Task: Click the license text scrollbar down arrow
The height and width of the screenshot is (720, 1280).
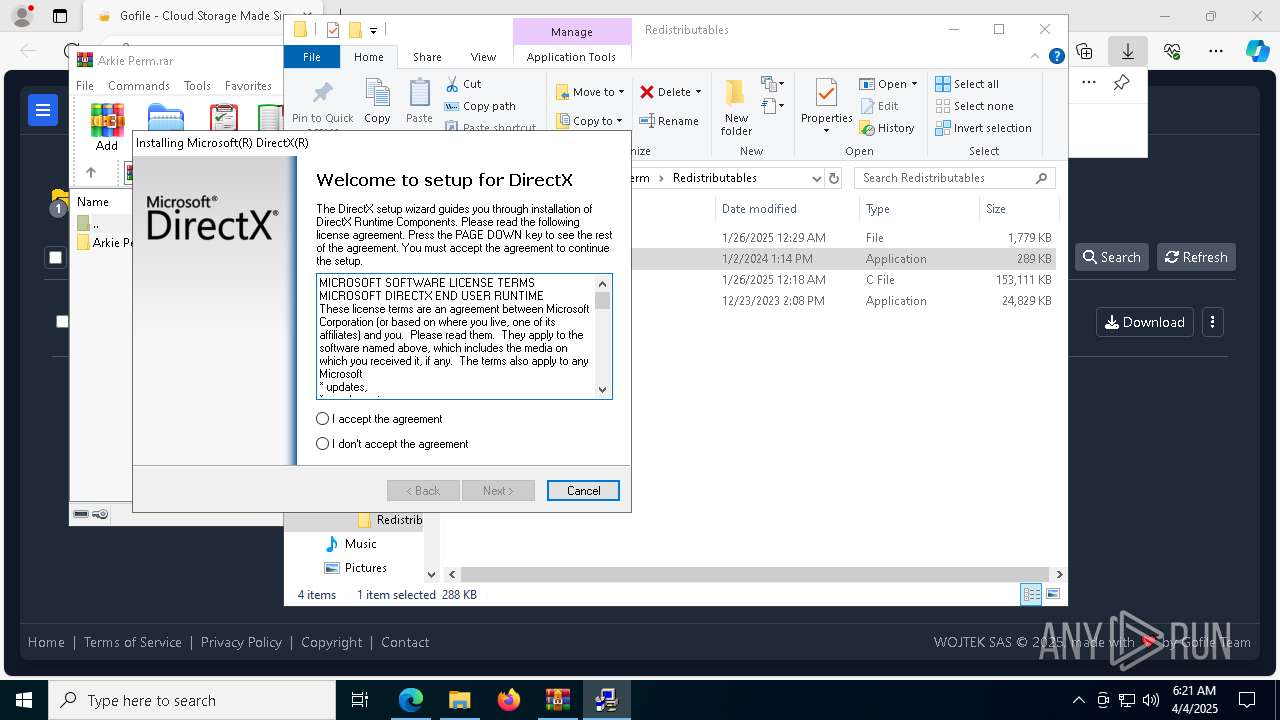Action: (602, 390)
